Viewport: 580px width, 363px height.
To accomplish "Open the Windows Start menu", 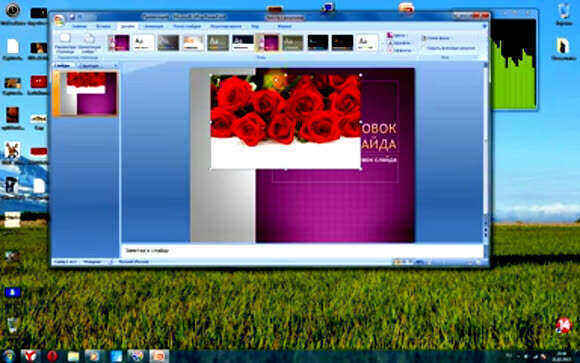I will [9, 356].
